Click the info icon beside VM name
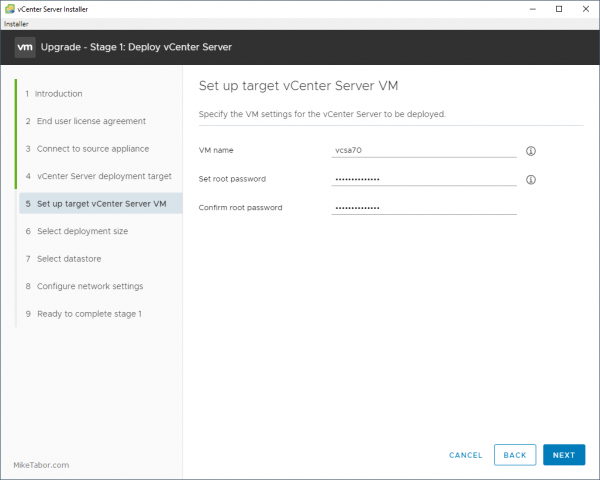 (530, 151)
